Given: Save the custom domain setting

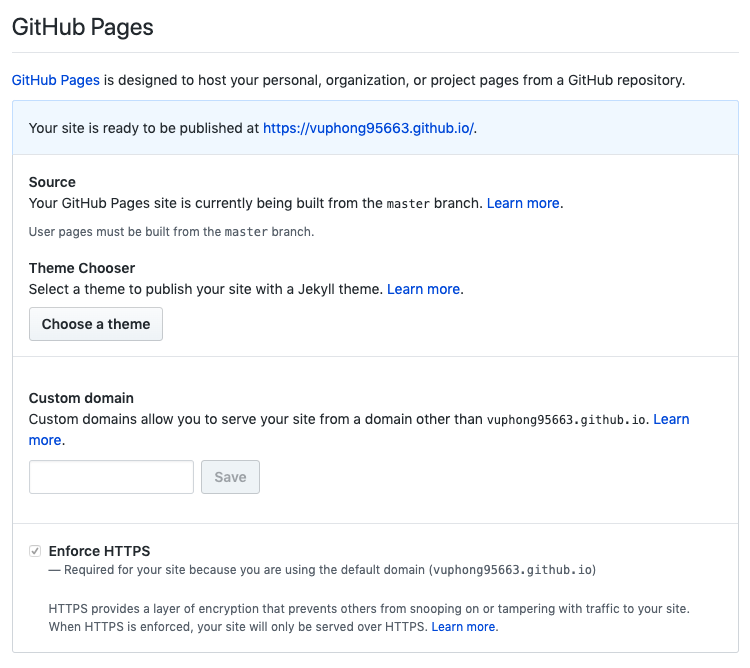Looking at the screenshot, I should 230,477.
